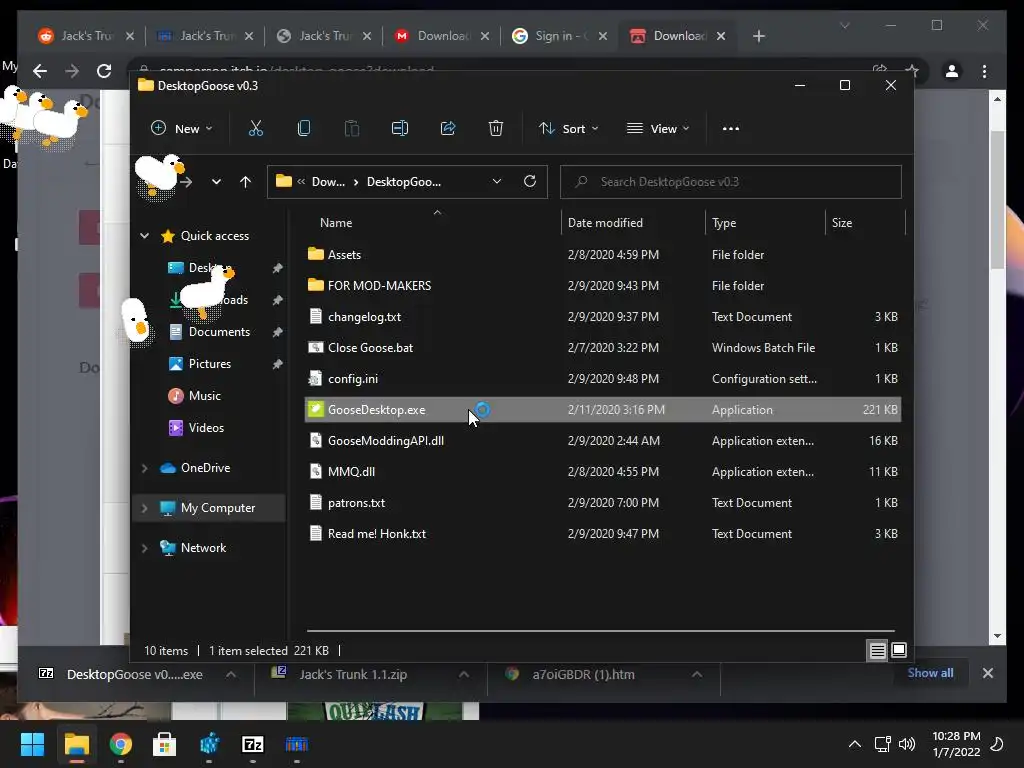The height and width of the screenshot is (768, 1024).
Task: Switch to details view layout icon
Action: coord(877,650)
